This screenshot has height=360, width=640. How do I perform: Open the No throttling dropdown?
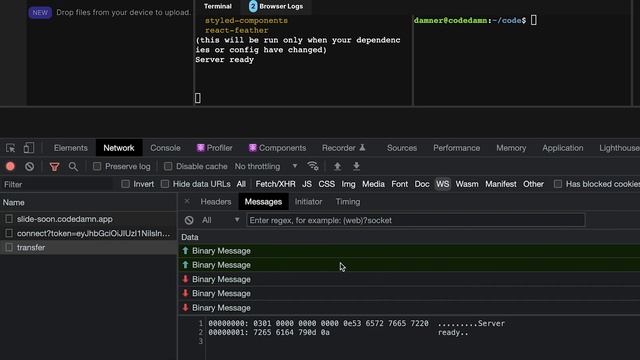point(266,167)
